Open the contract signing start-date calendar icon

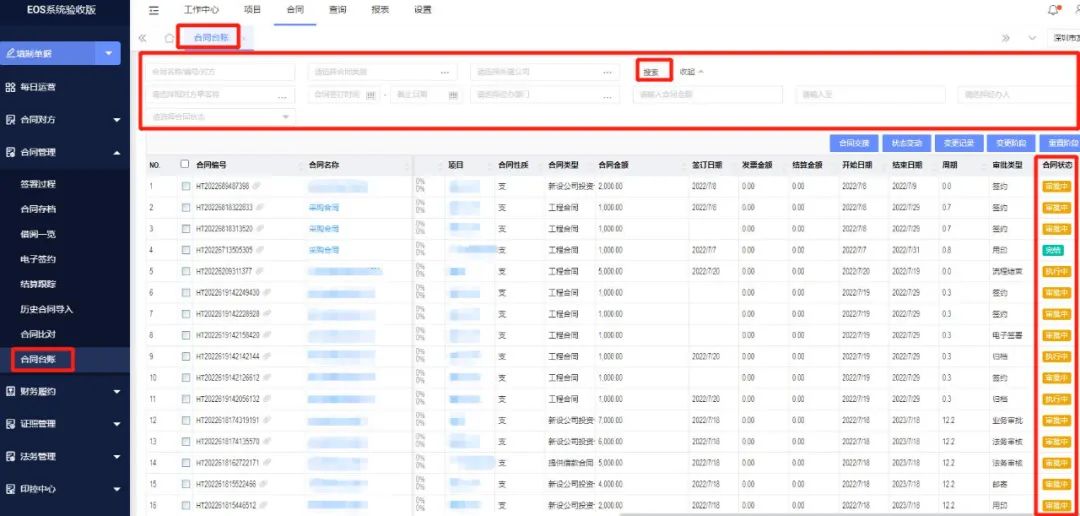(x=371, y=95)
